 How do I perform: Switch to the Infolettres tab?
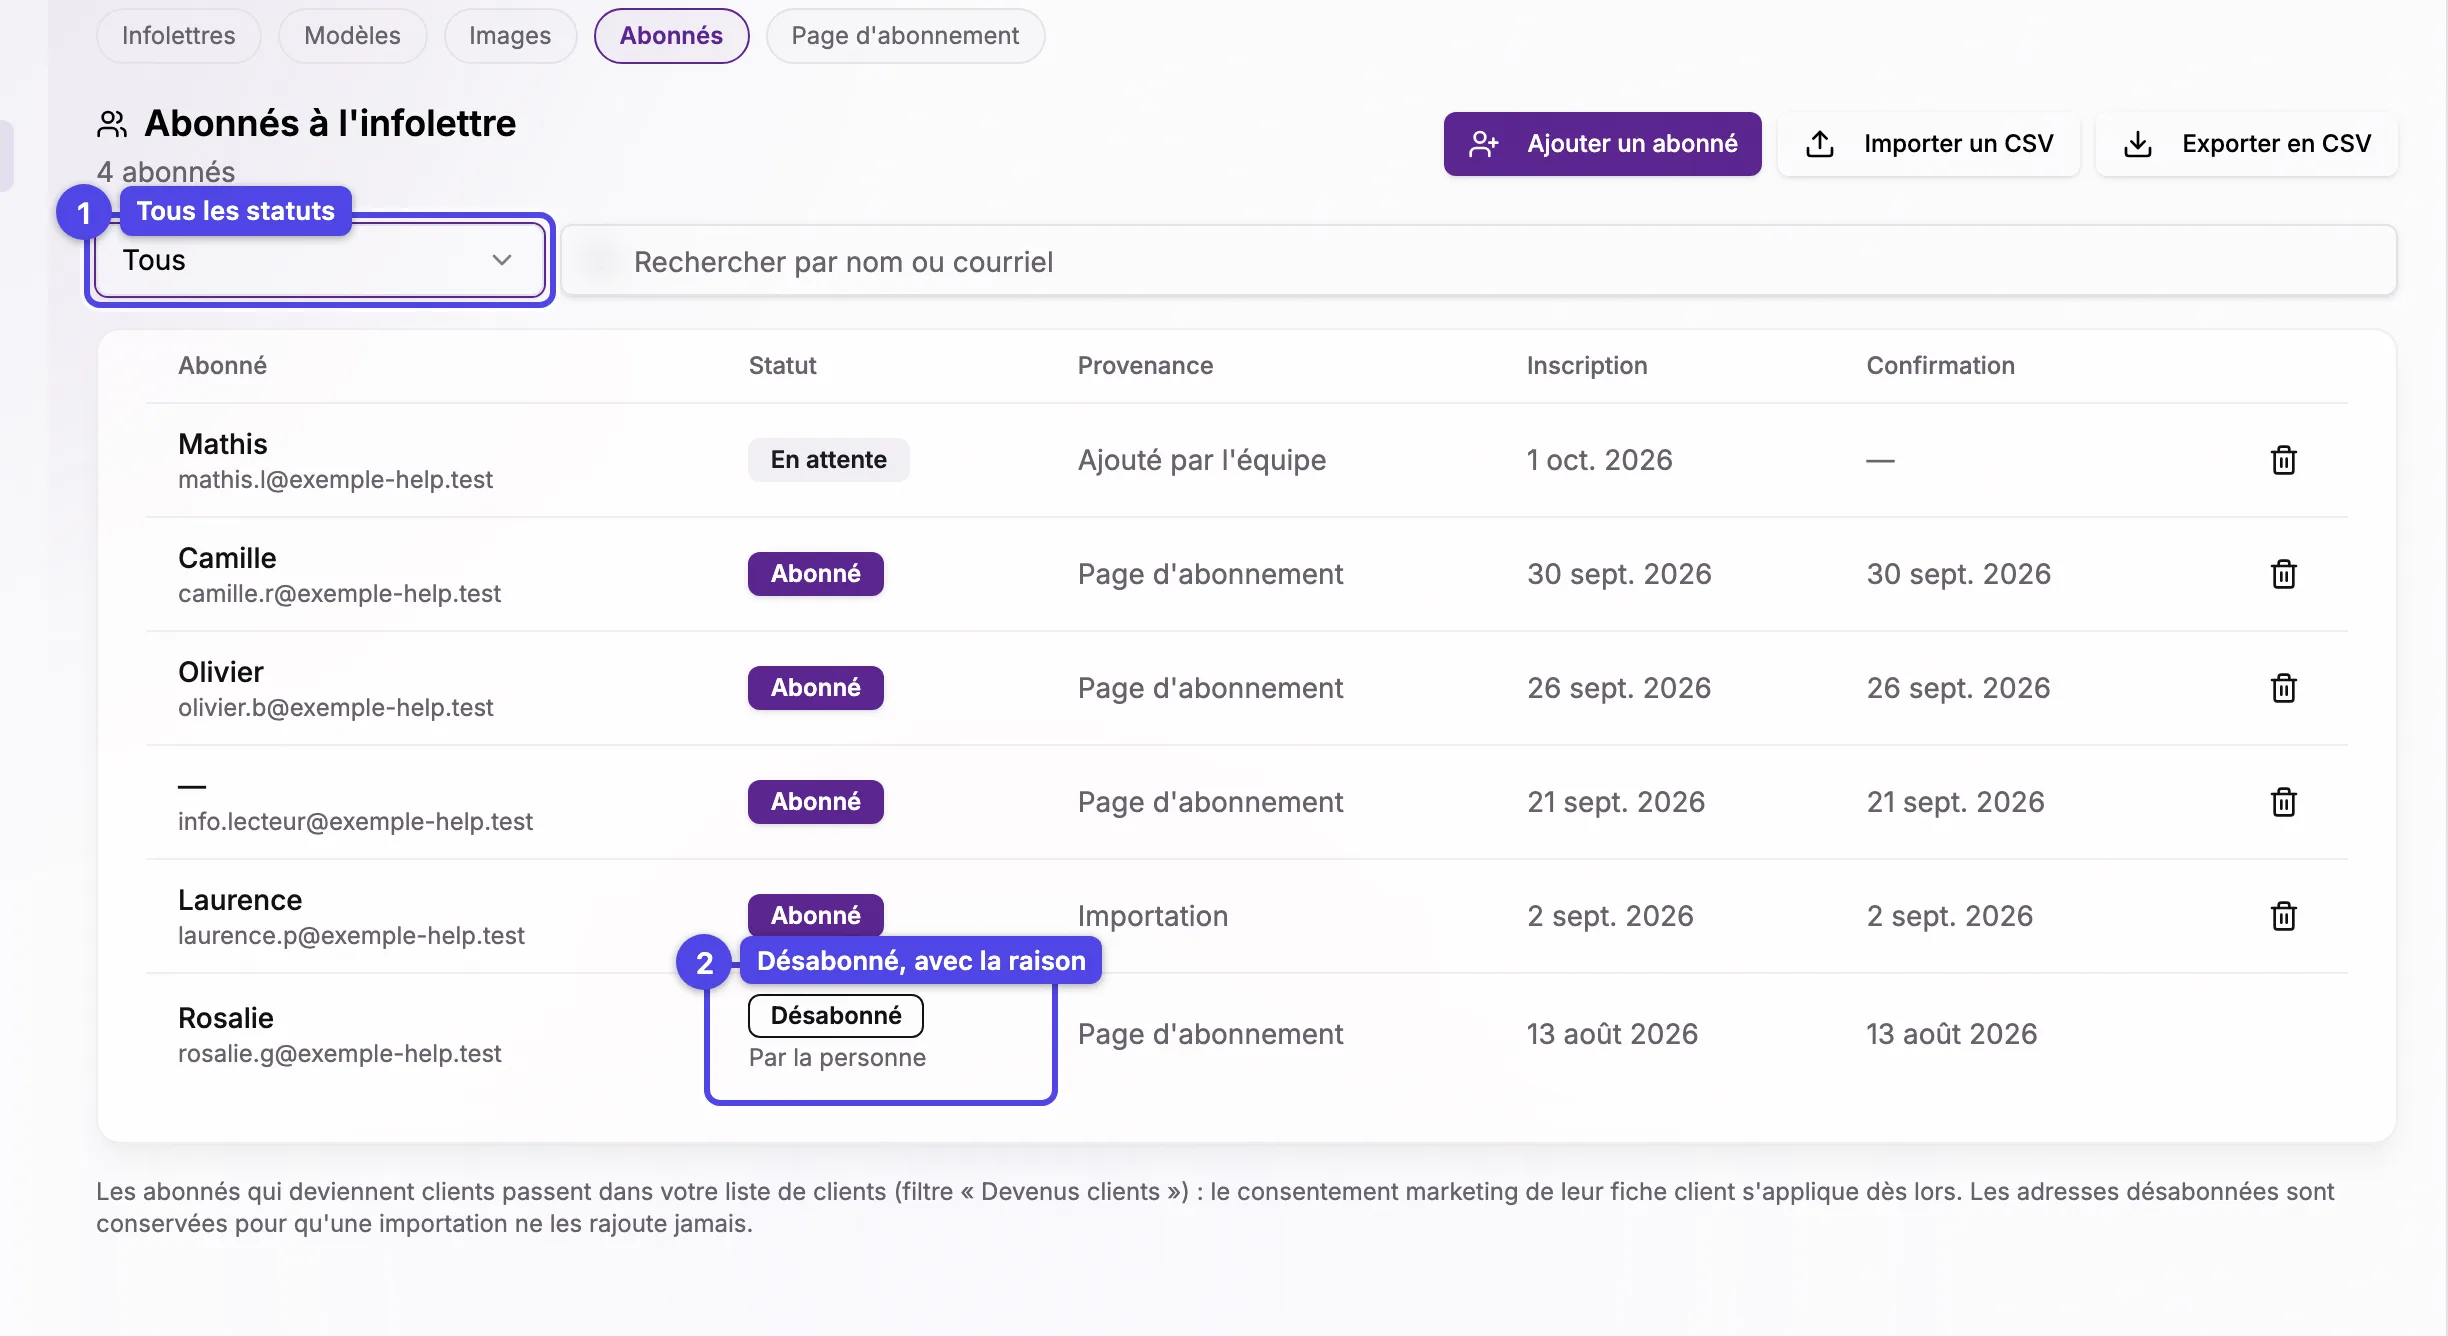[x=178, y=36]
